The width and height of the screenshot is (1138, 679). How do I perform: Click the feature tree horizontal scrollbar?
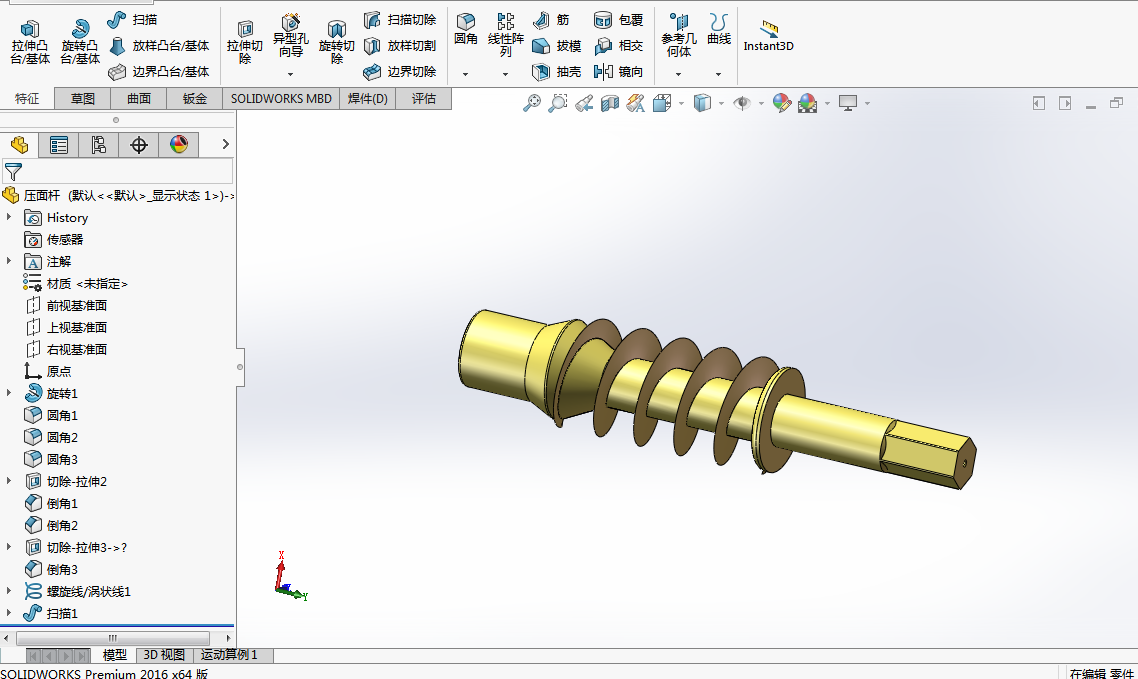click(x=113, y=638)
